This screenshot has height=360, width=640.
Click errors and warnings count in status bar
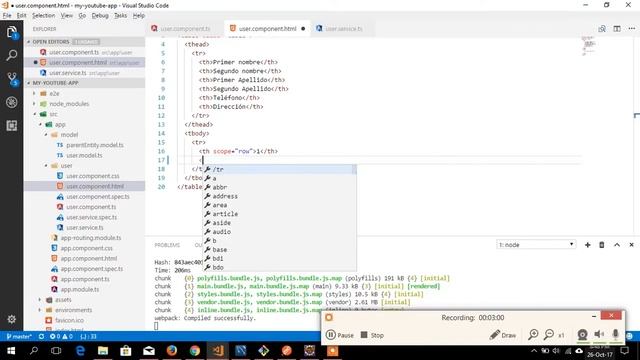pos(61,336)
